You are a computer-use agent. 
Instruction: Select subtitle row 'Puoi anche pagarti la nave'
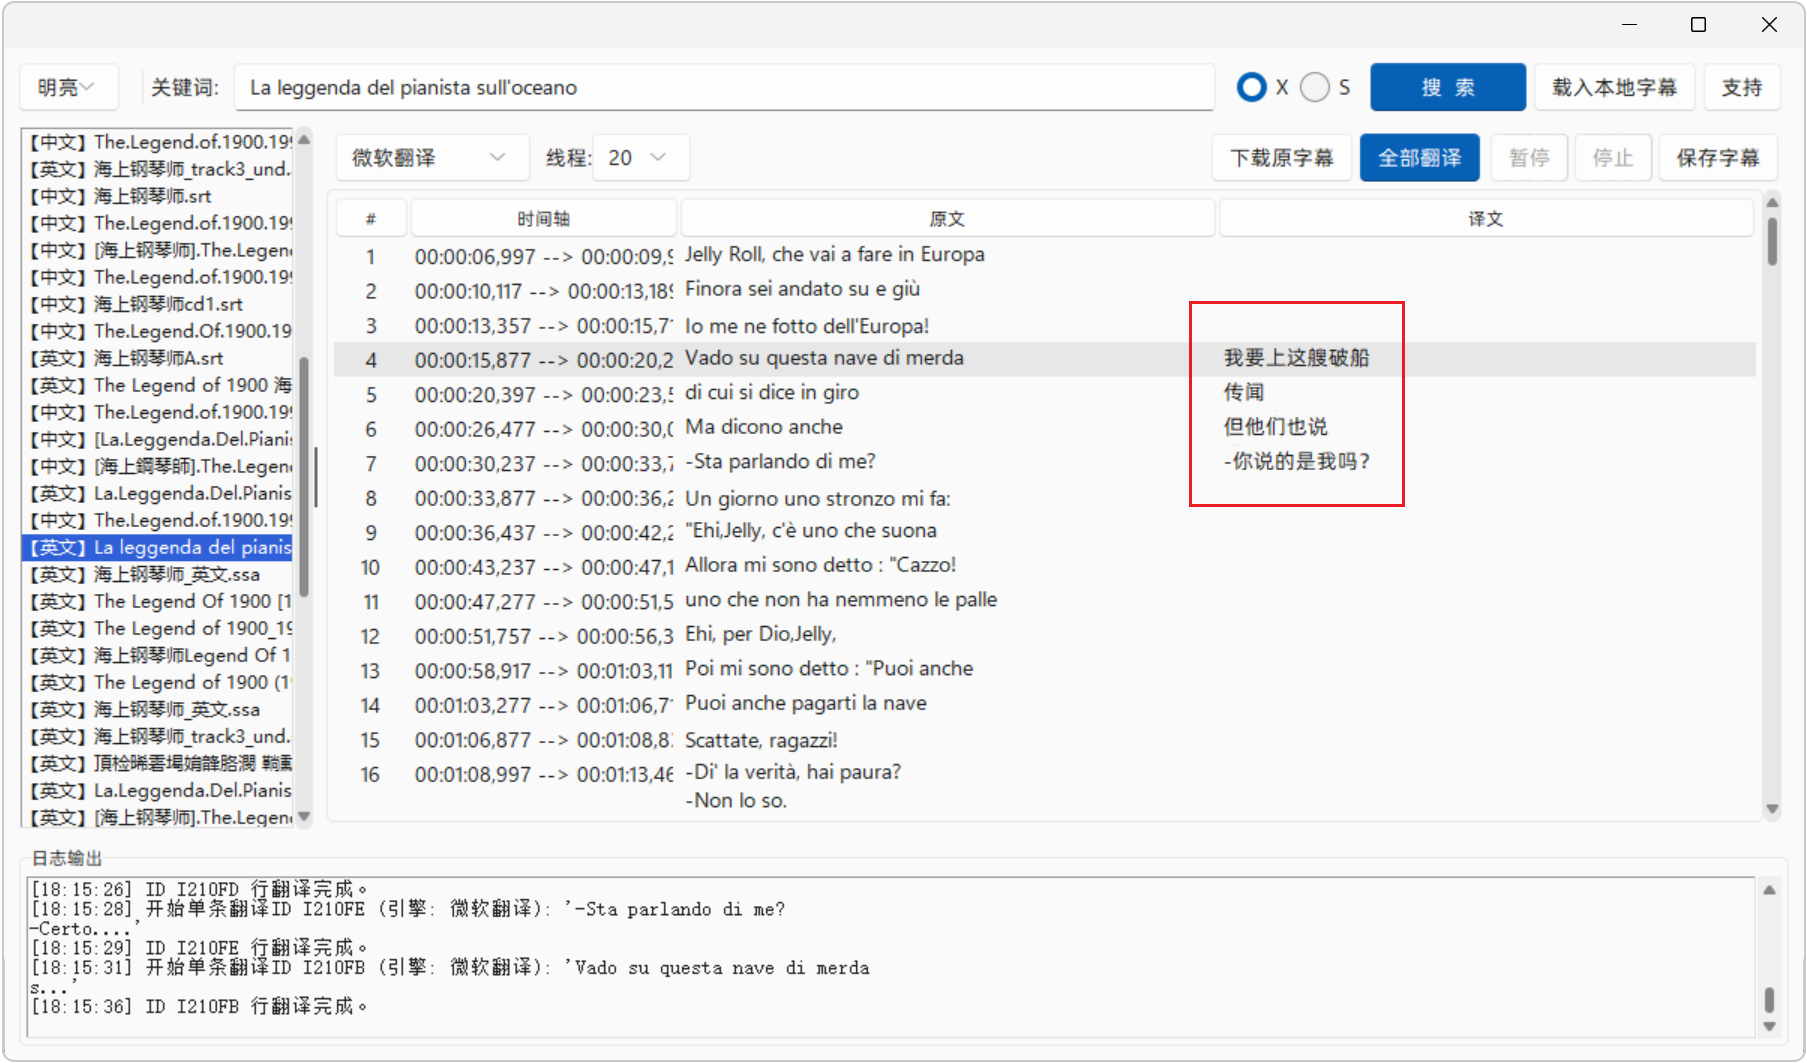coord(1044,705)
